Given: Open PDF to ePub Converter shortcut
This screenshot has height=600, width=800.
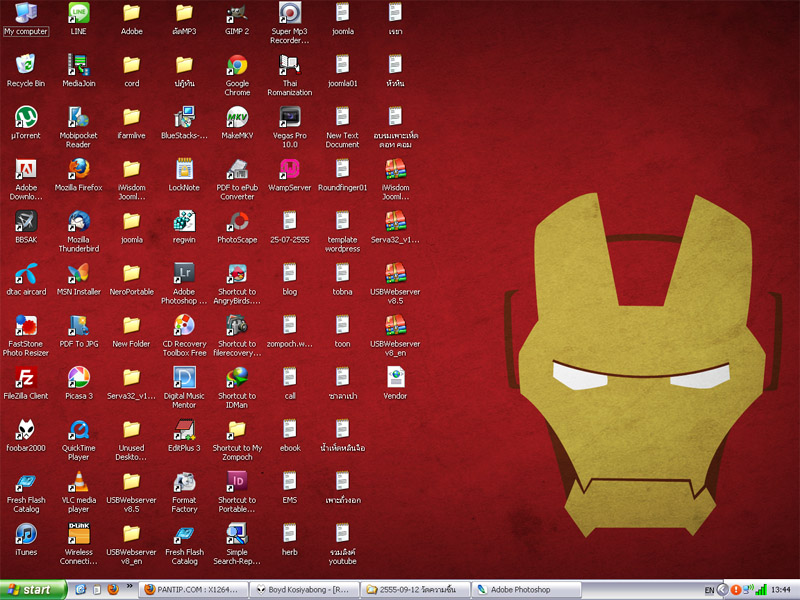Looking at the screenshot, I should (237, 180).
